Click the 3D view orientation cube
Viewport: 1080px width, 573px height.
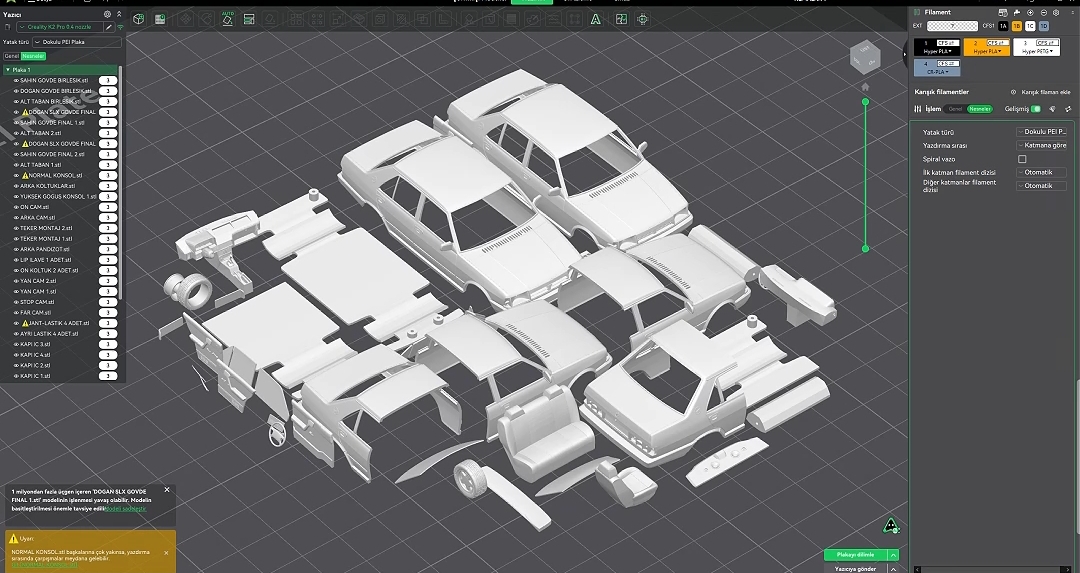click(864, 58)
